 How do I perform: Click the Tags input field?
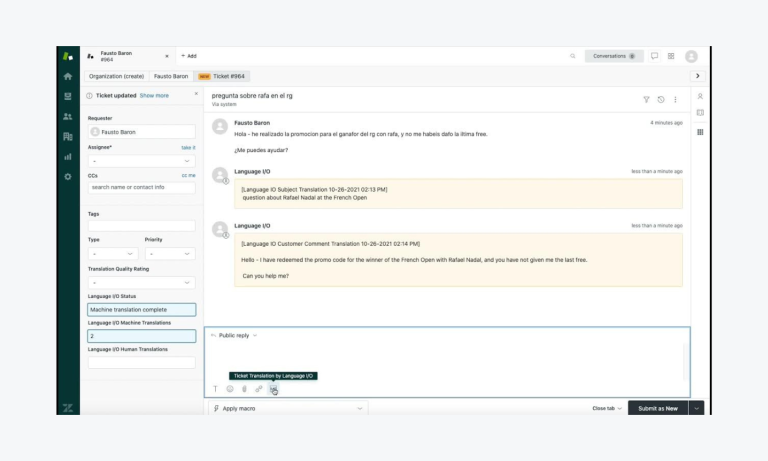coord(142,226)
